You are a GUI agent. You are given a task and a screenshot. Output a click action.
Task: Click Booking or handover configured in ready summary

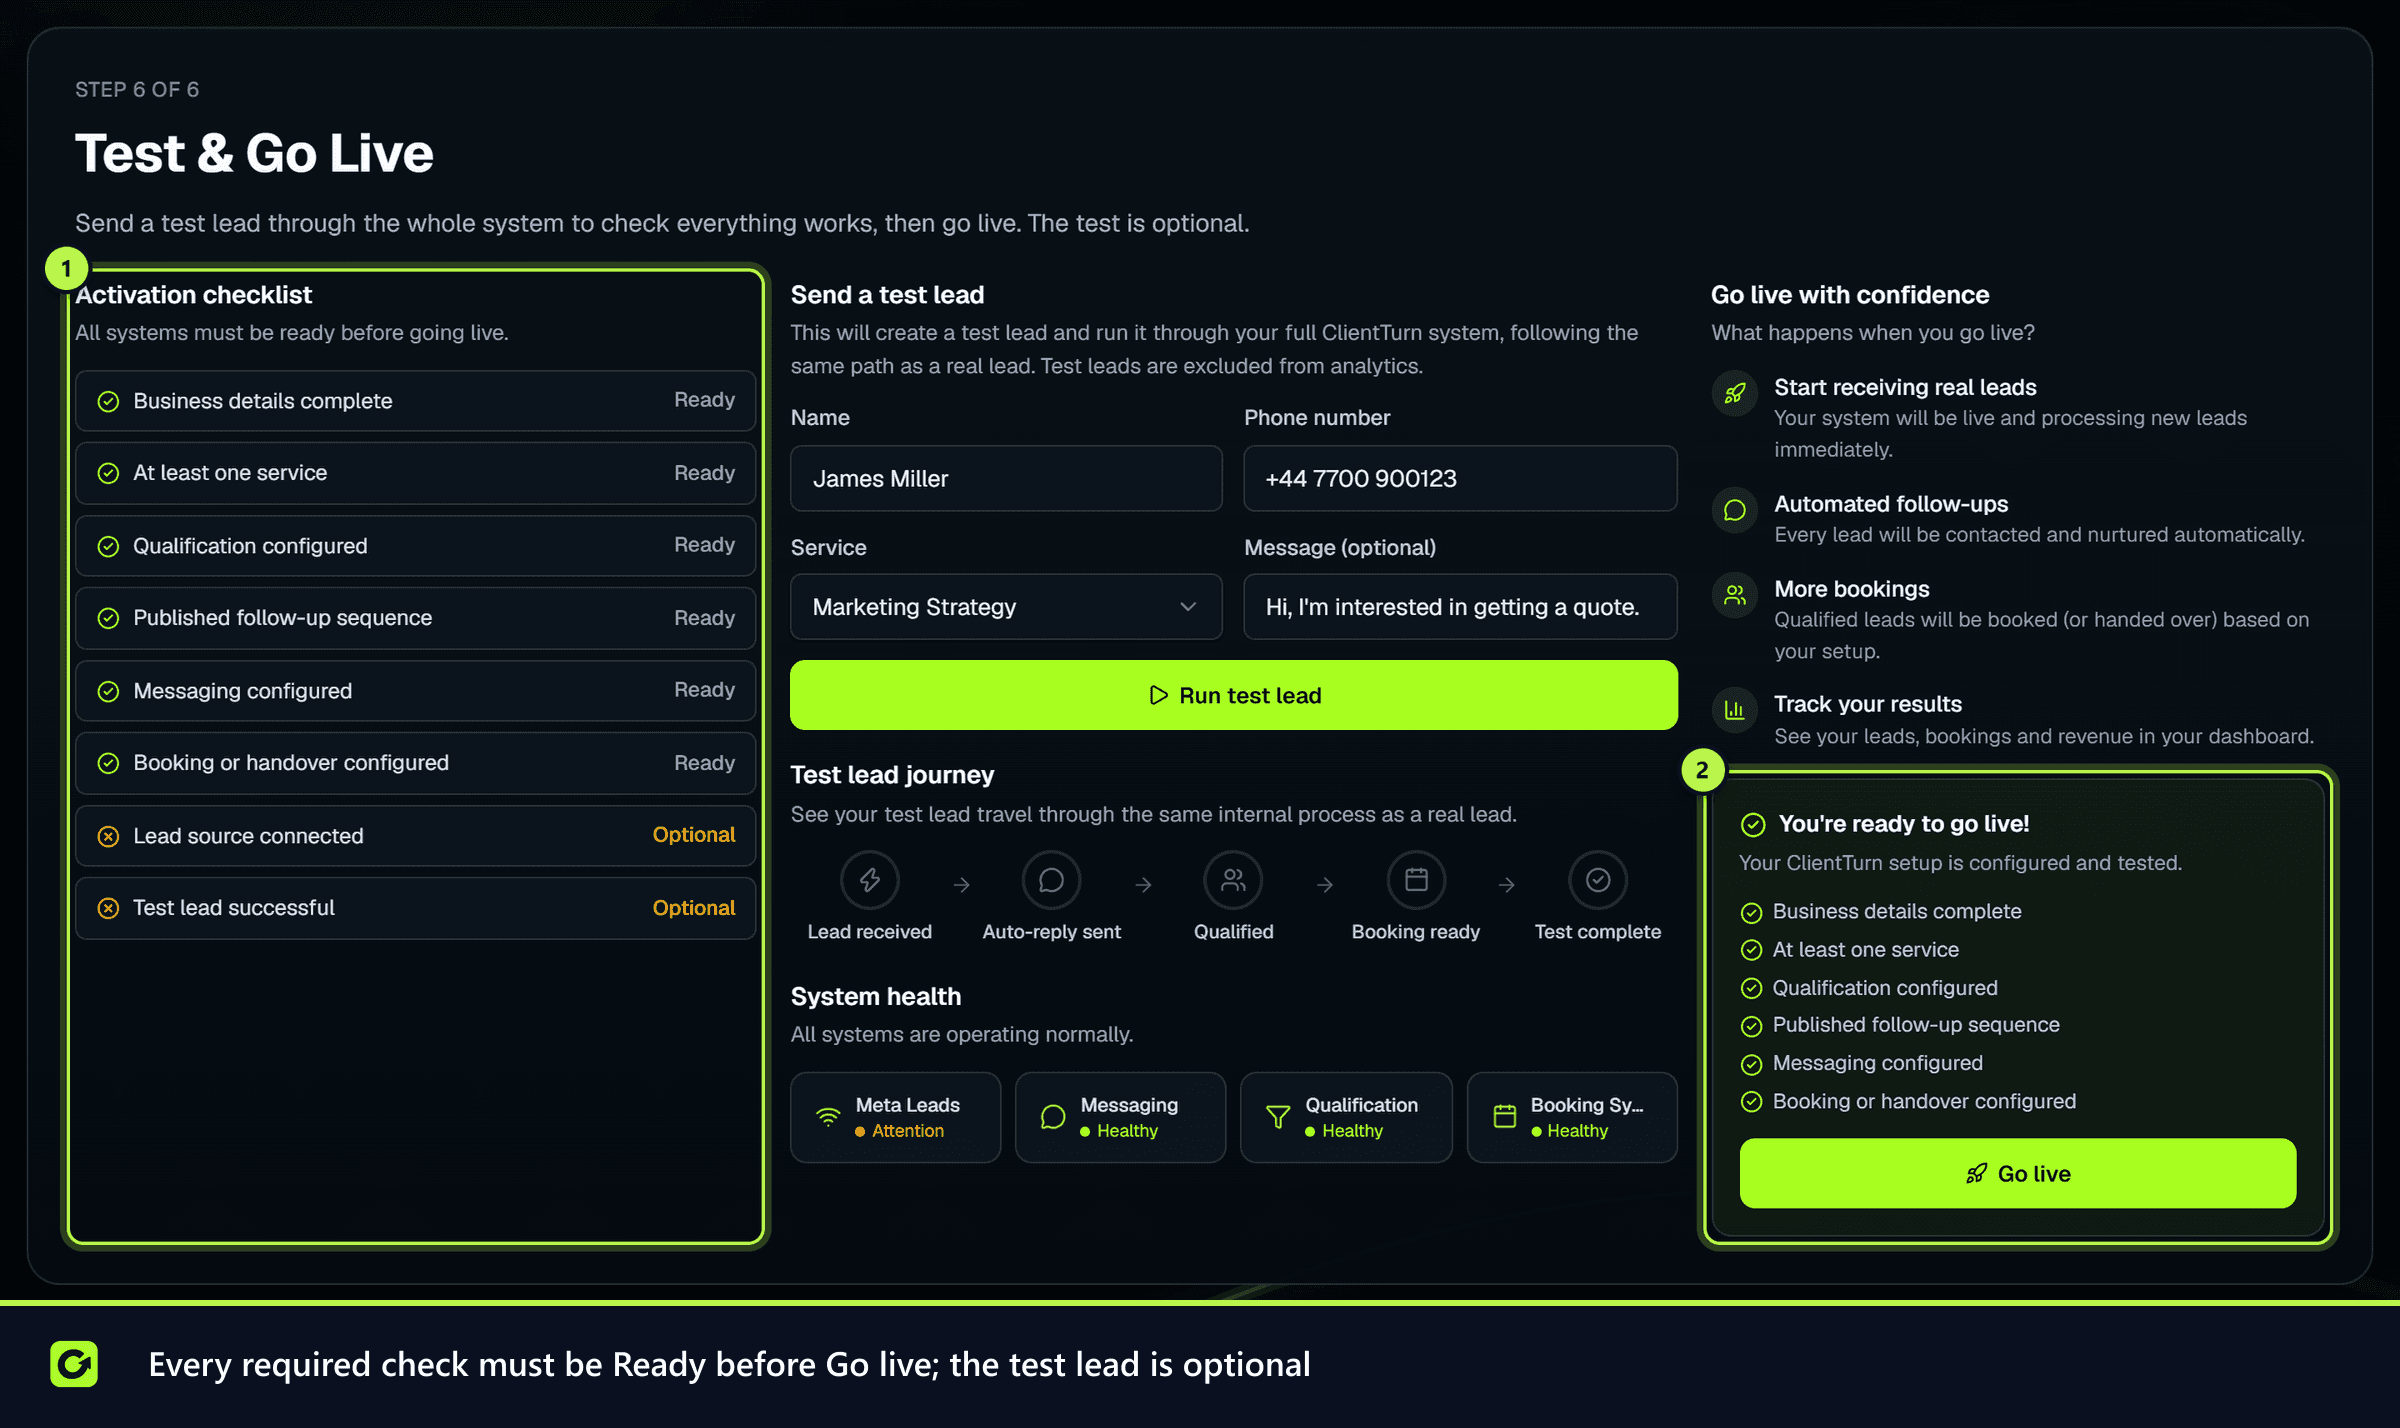[1924, 1101]
